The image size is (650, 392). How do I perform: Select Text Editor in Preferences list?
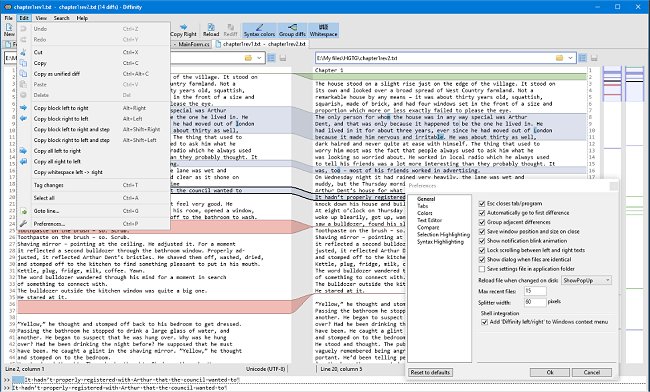[429, 220]
